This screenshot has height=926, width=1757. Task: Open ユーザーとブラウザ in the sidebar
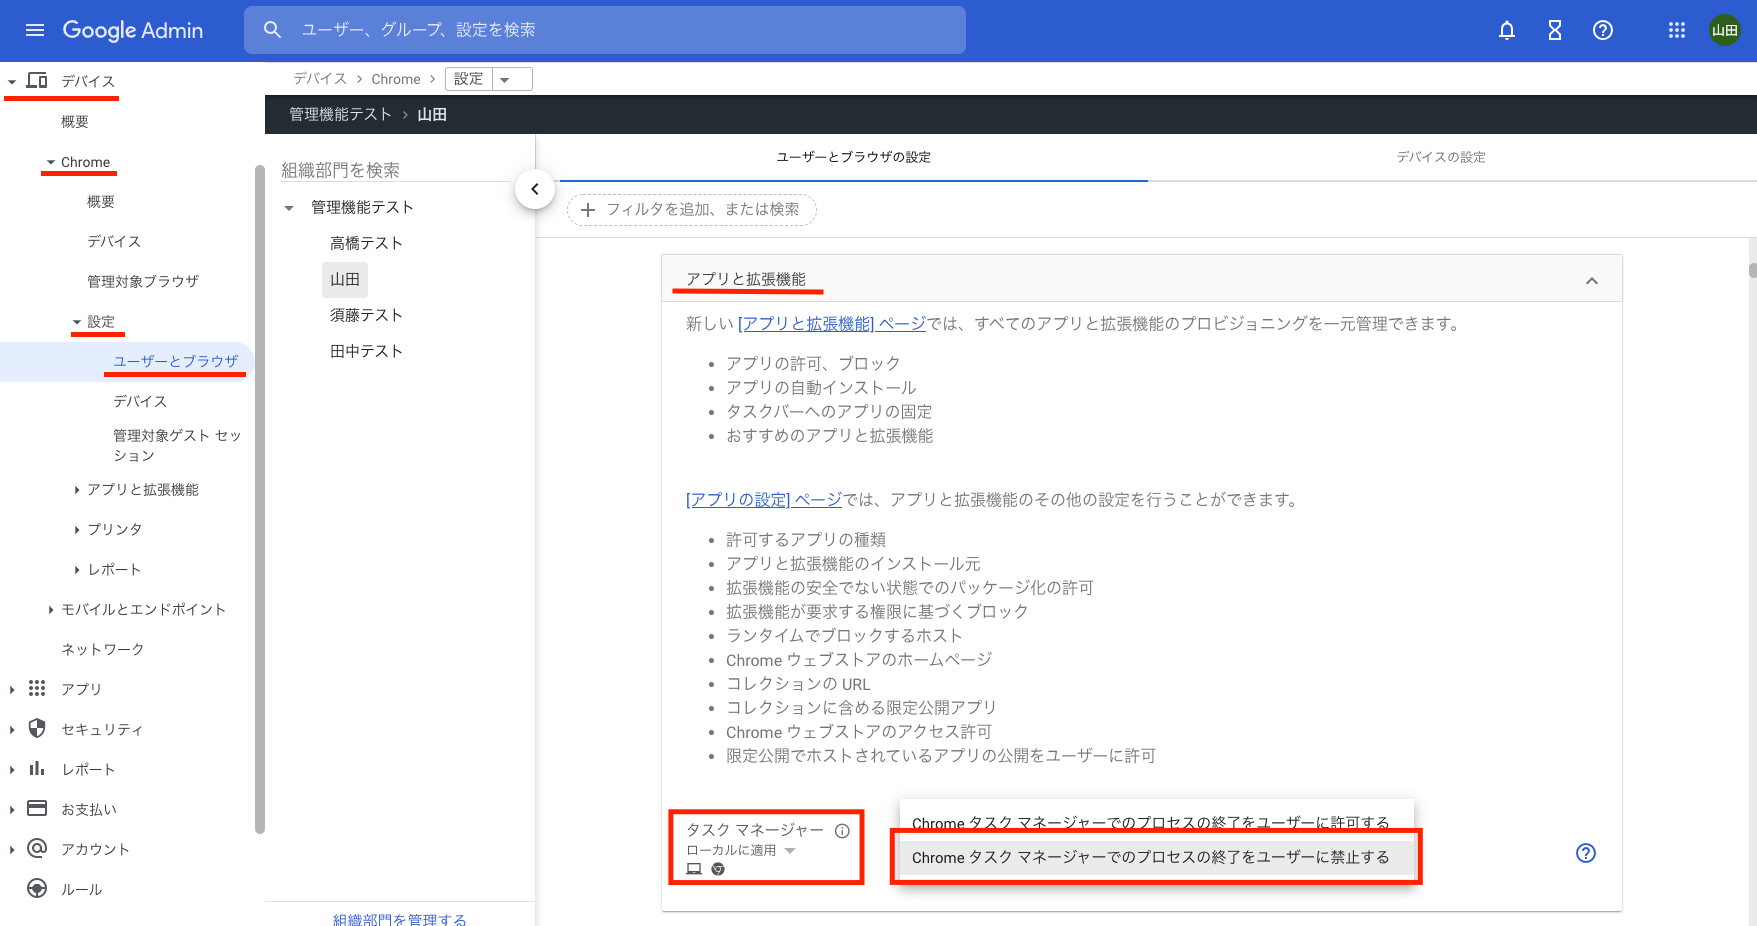(x=176, y=361)
